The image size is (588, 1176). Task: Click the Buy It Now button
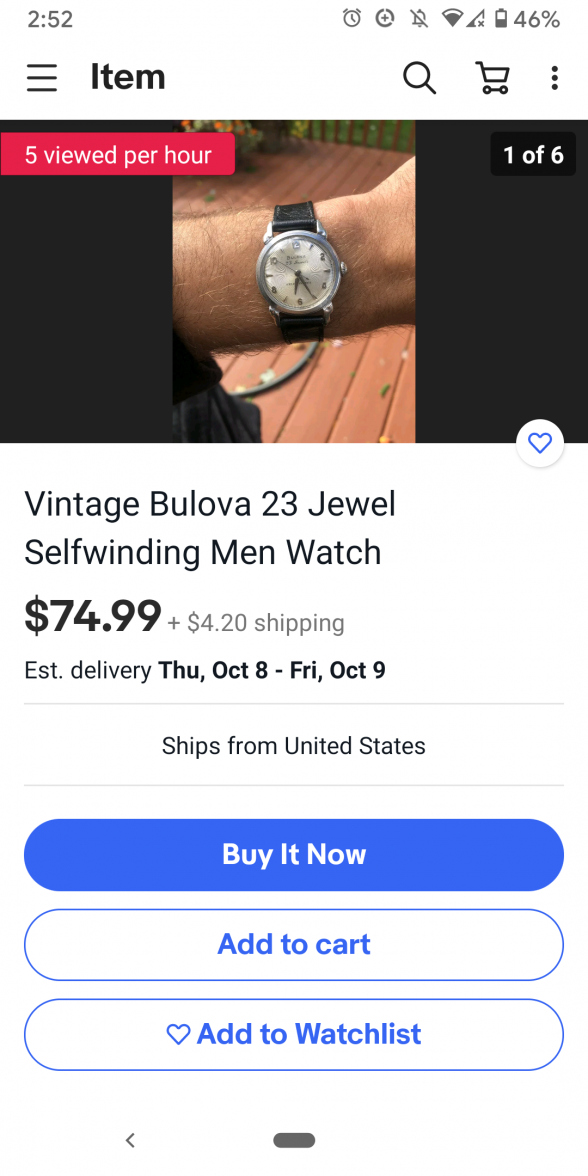point(294,855)
